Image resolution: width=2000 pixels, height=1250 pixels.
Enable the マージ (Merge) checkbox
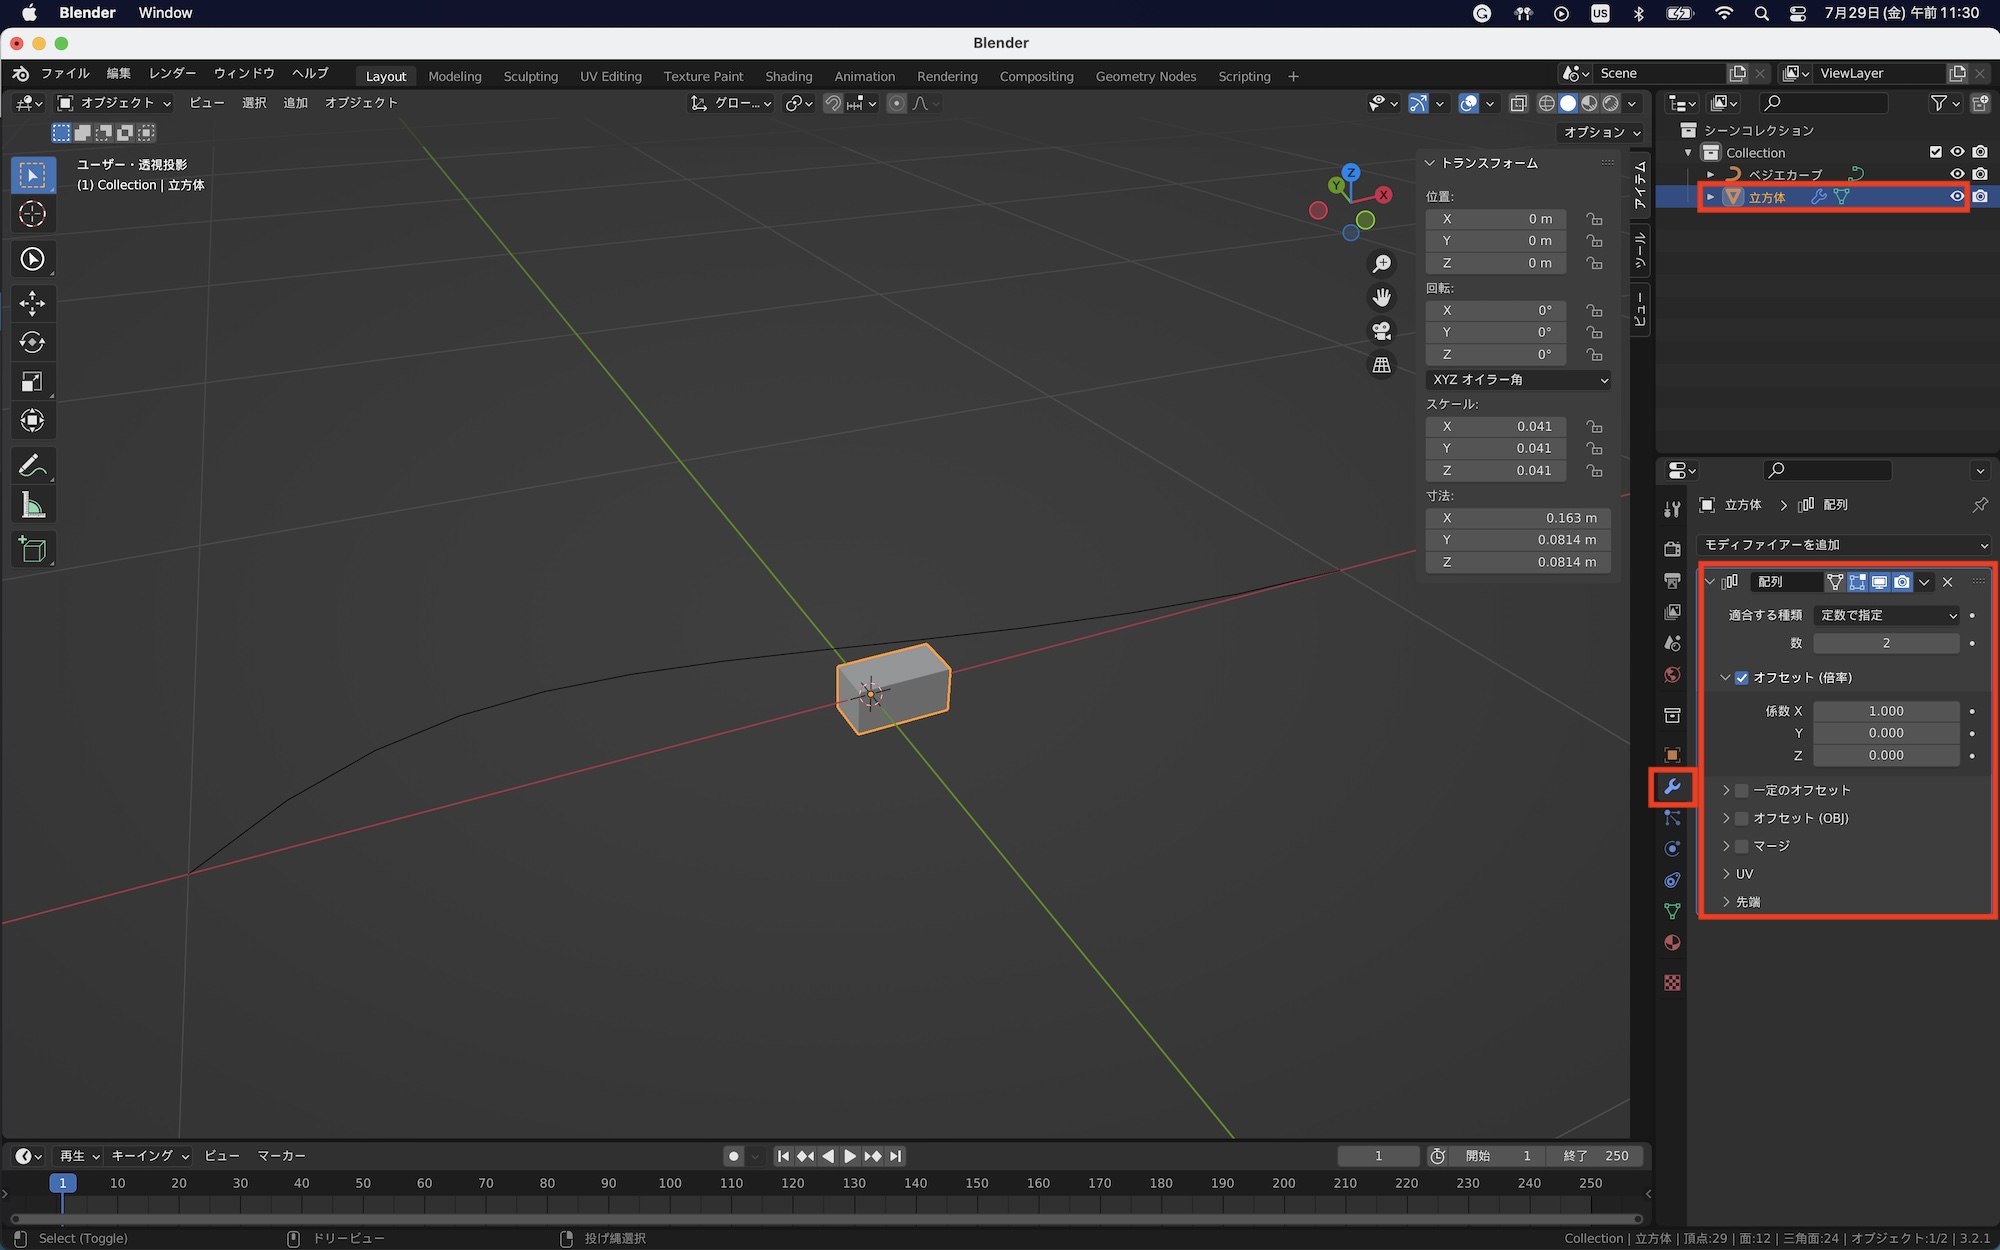[1742, 846]
